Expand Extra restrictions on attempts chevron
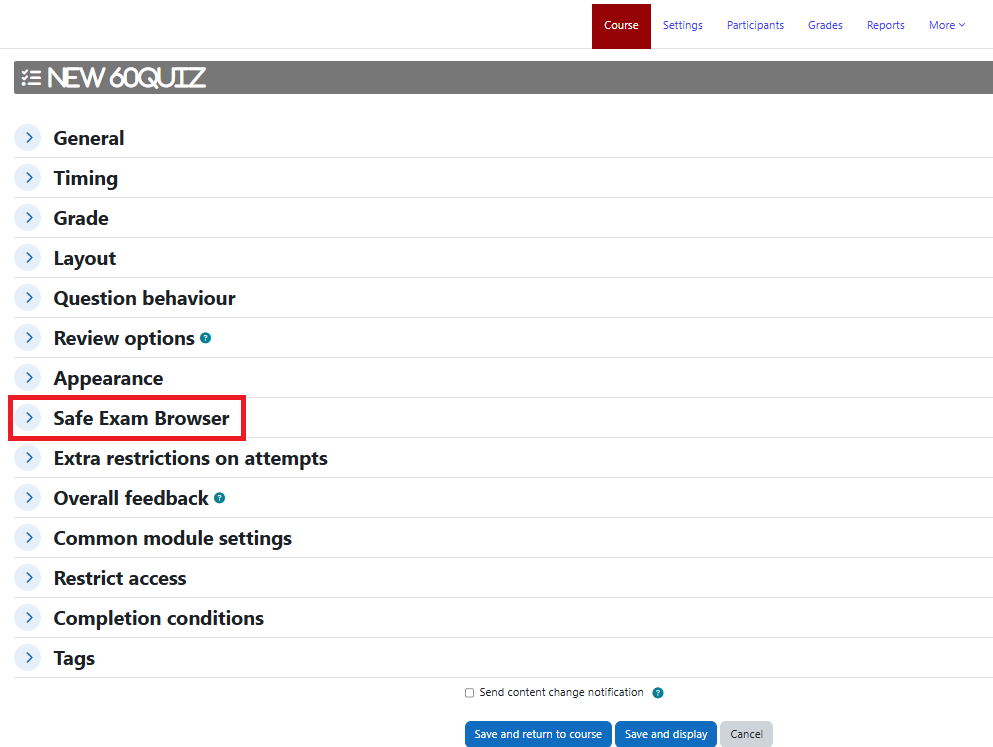 28,458
